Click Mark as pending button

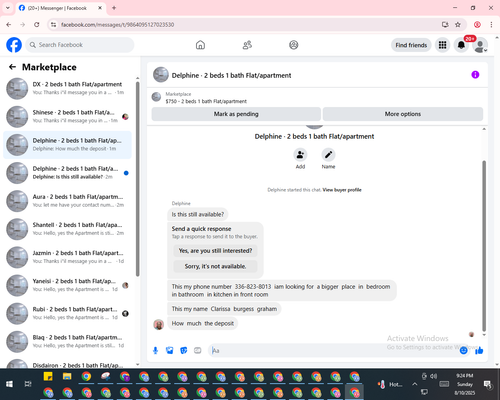tap(236, 114)
